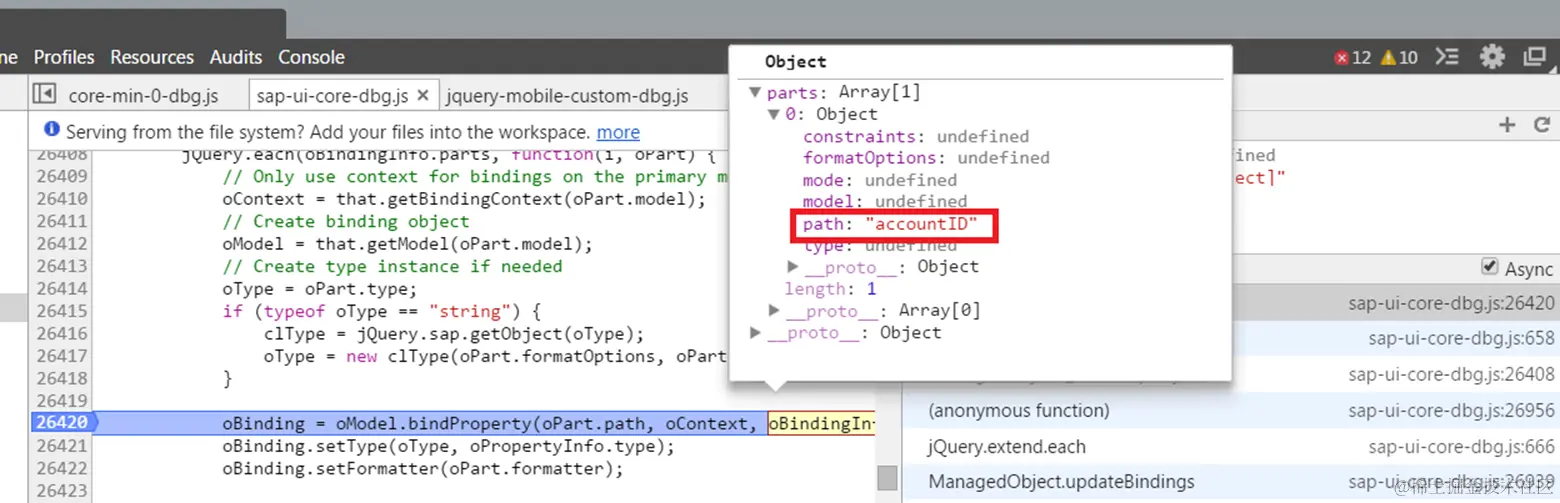
Task: Click line number 26420 breakpoint gutter
Action: pyautogui.click(x=61, y=422)
